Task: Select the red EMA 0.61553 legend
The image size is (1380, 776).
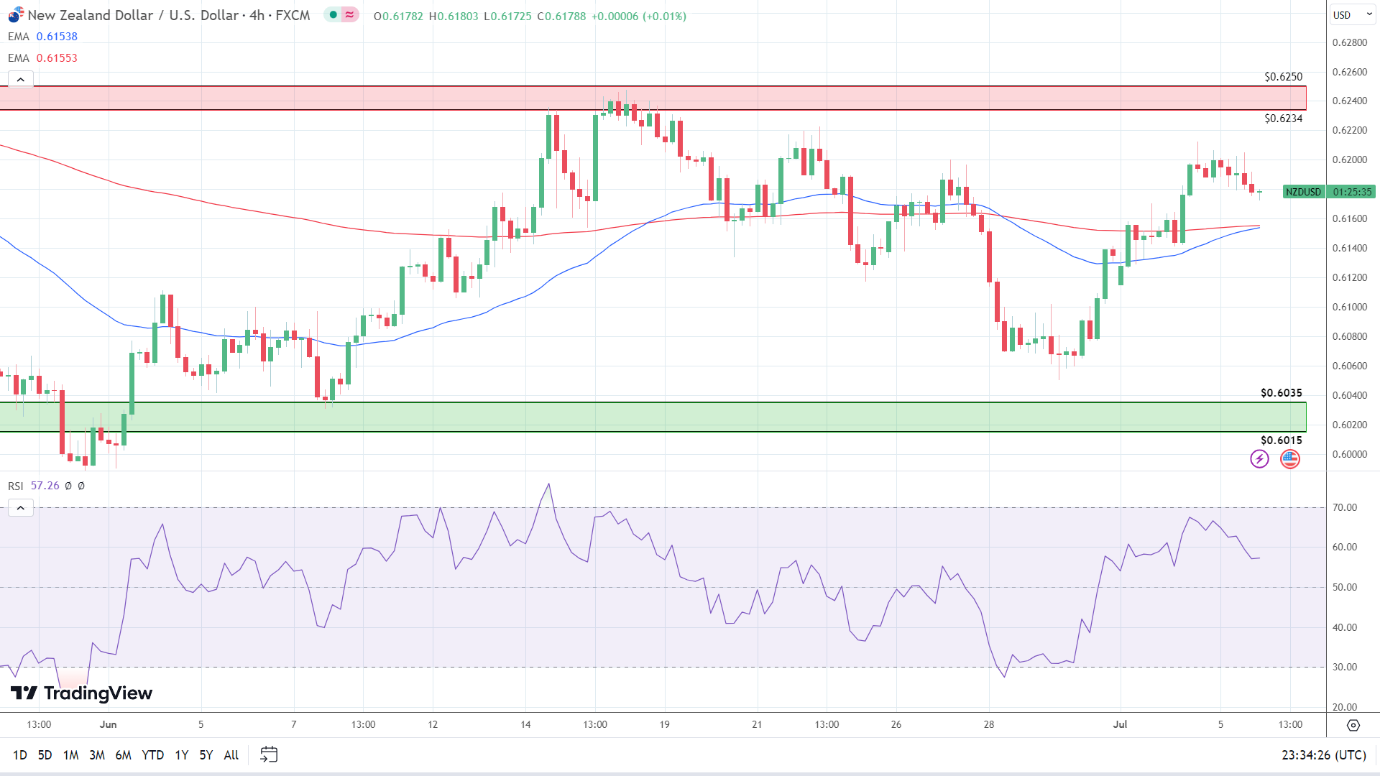Action: click(x=42, y=58)
